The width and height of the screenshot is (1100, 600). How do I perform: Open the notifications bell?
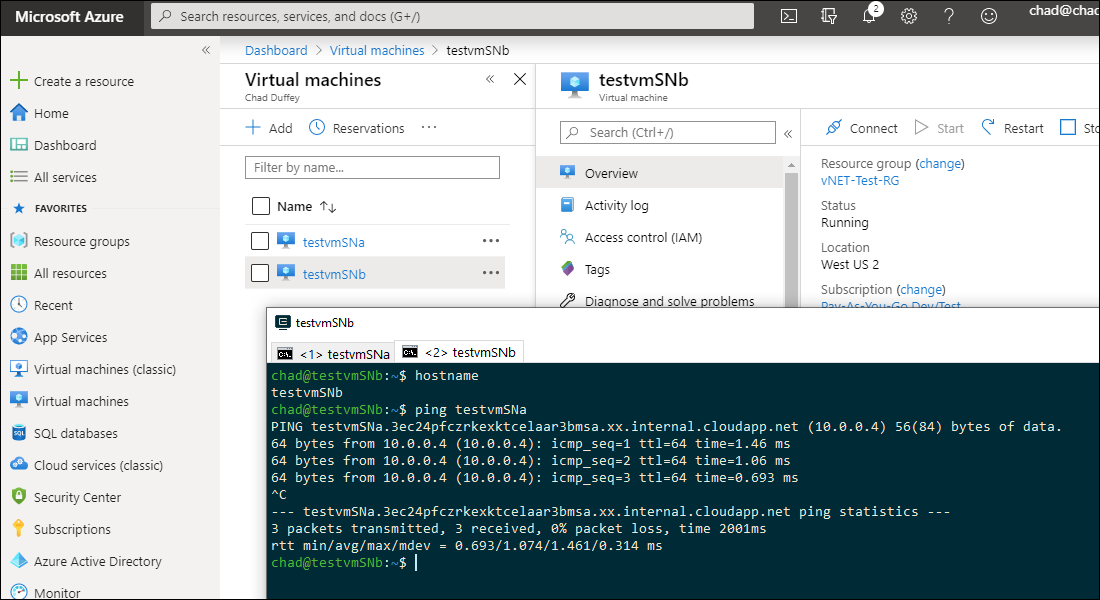pos(869,15)
